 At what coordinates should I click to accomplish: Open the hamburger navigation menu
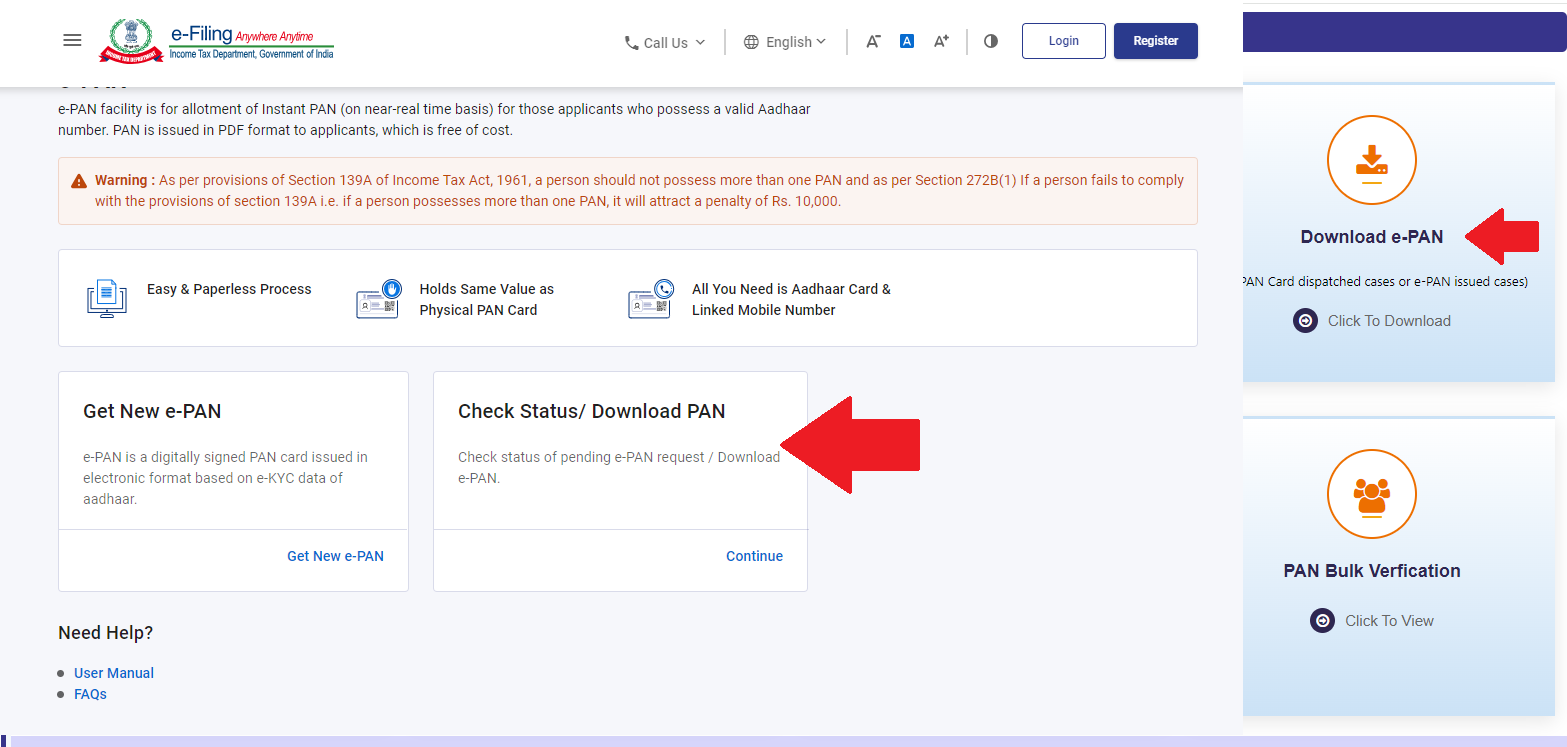click(71, 40)
